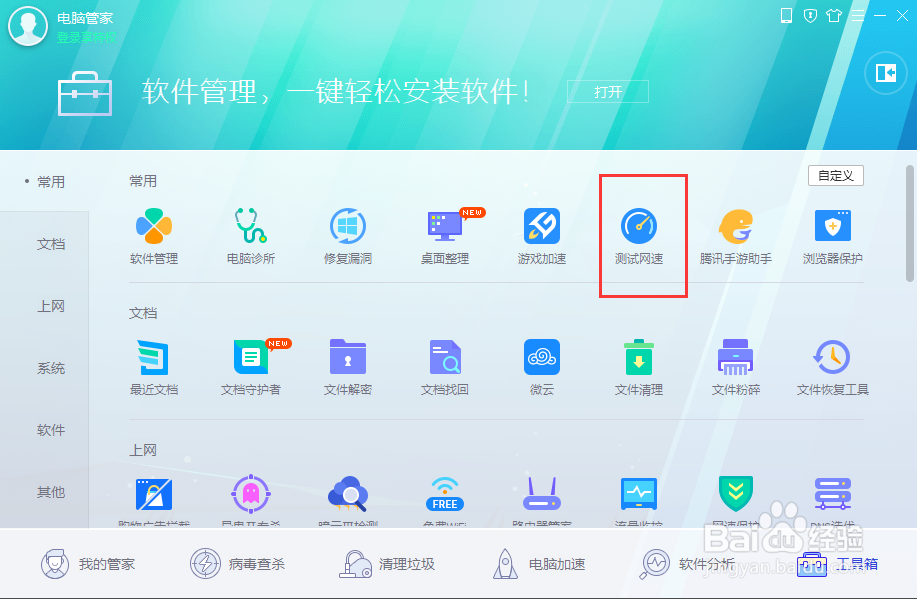
Task: Go to 工具箱 bottom tab
Action: [838, 564]
